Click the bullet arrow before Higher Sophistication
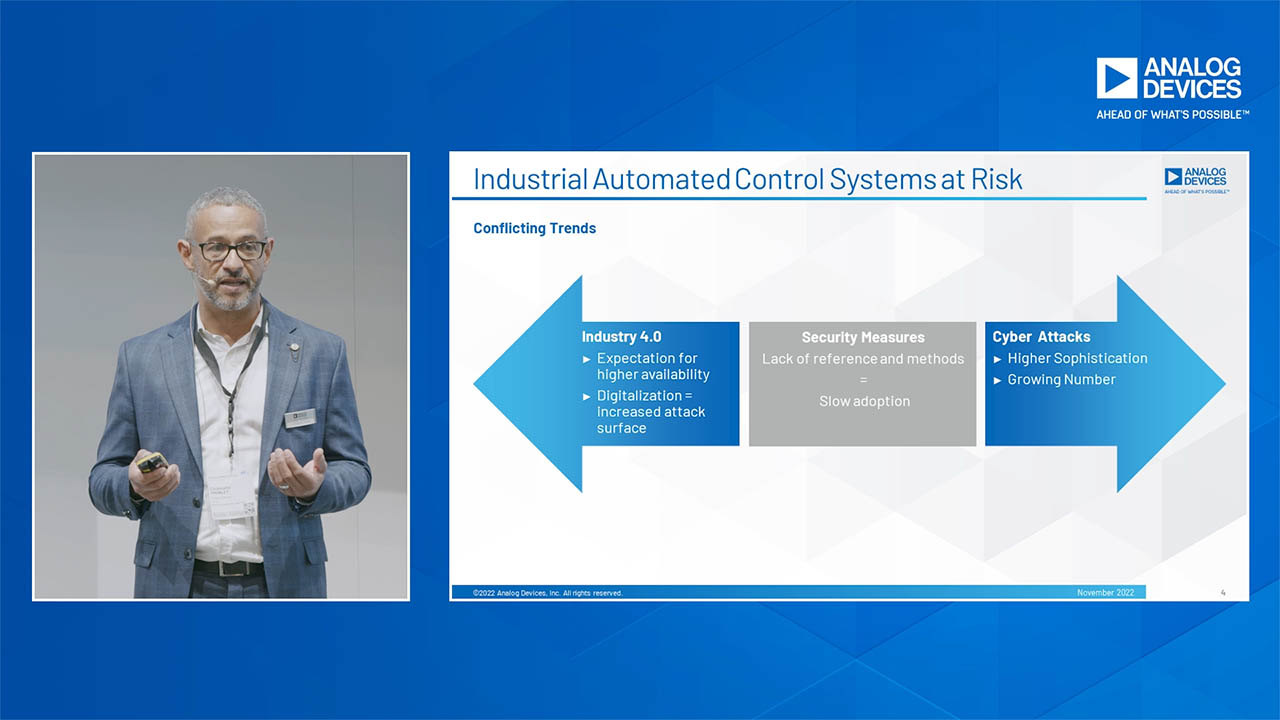1280x720 pixels. [997, 359]
